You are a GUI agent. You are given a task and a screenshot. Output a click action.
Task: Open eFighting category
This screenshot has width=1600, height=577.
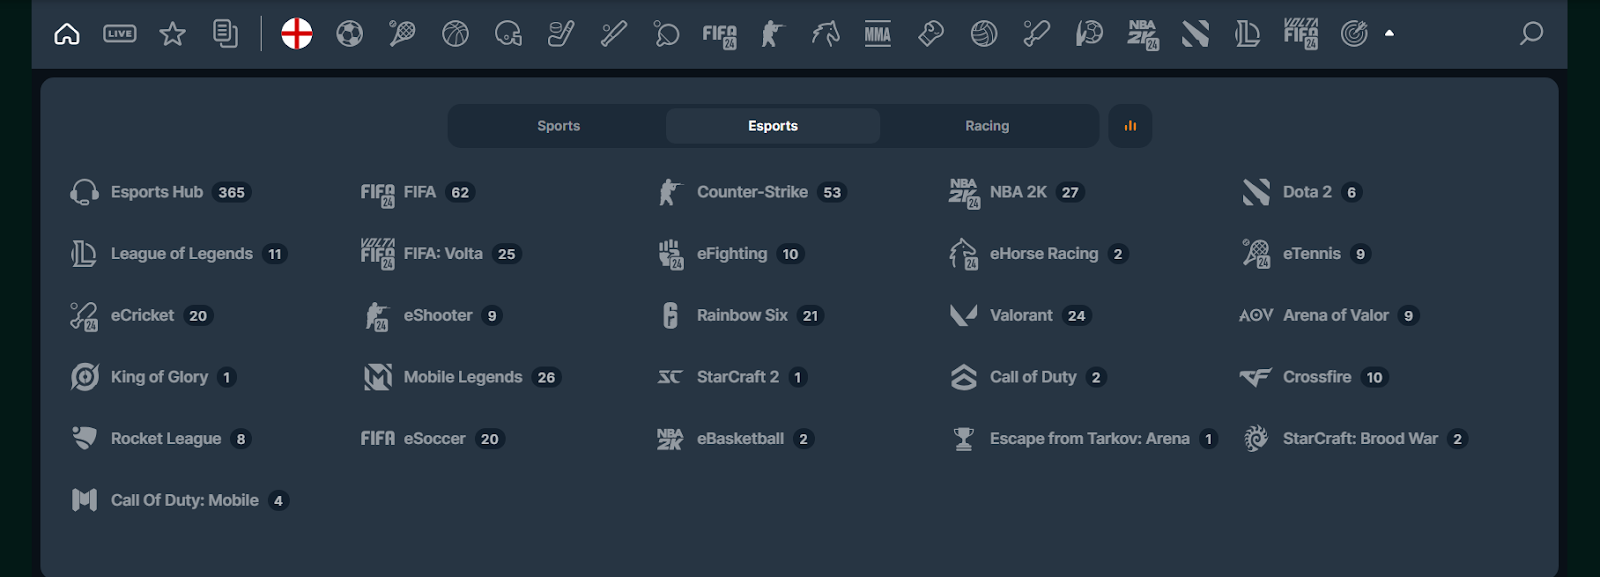coord(730,254)
